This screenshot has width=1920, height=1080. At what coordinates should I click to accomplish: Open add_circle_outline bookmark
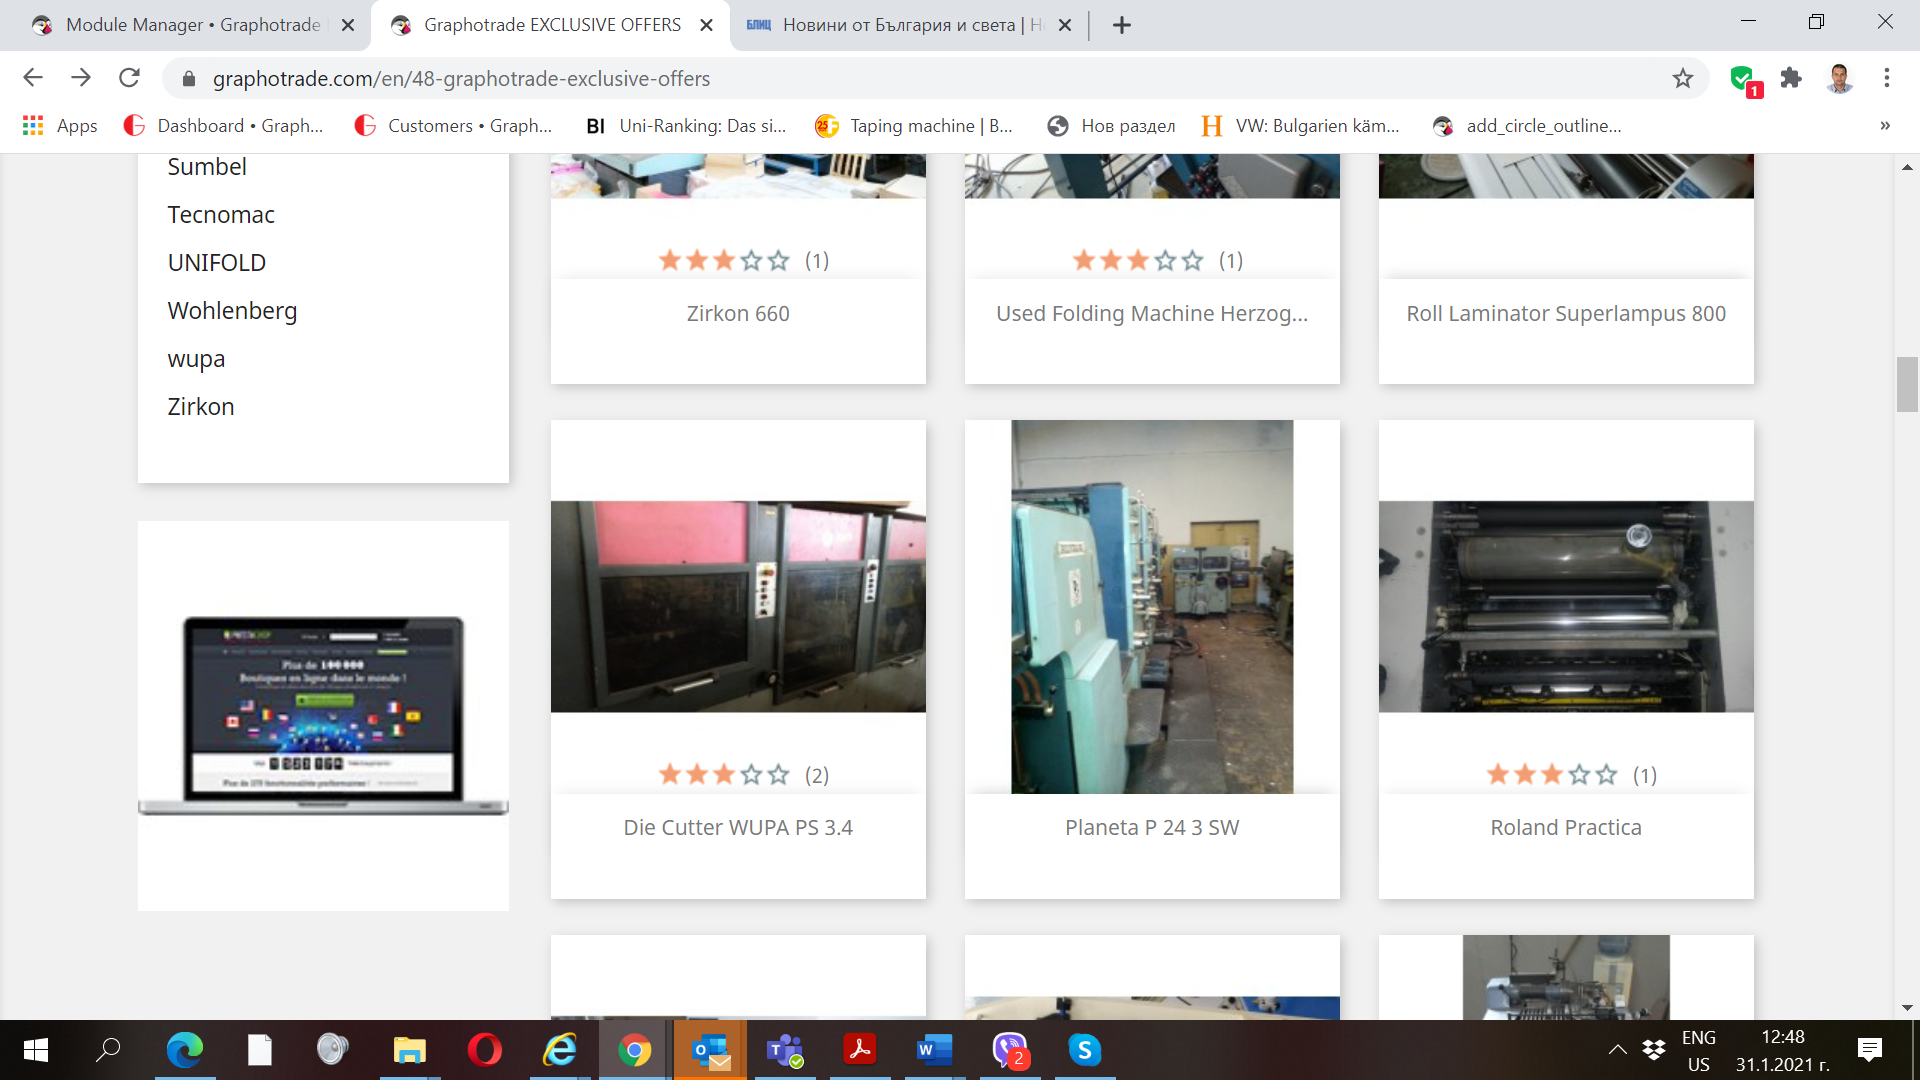(x=1527, y=126)
